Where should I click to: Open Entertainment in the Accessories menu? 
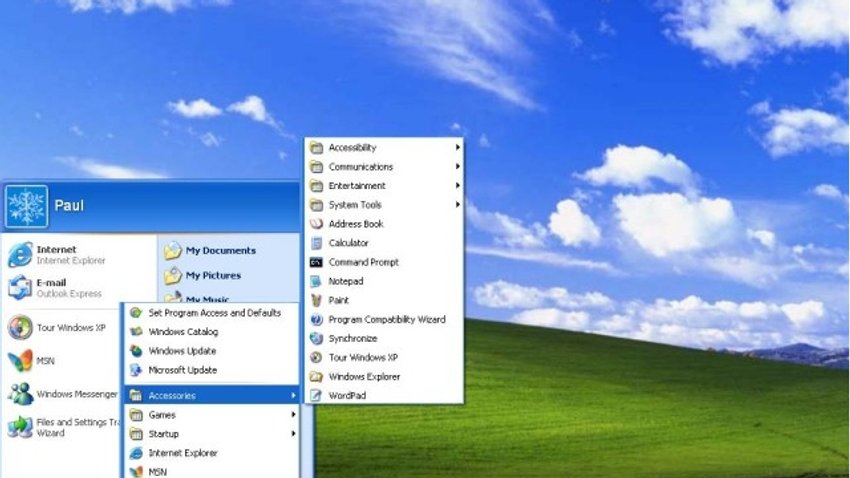(x=384, y=186)
